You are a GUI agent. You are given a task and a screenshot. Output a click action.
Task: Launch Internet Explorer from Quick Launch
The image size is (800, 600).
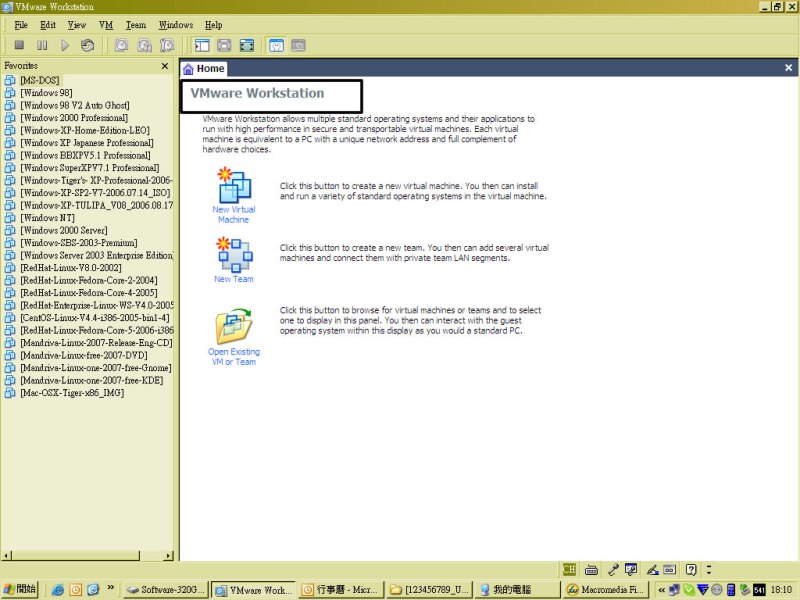(x=58, y=590)
